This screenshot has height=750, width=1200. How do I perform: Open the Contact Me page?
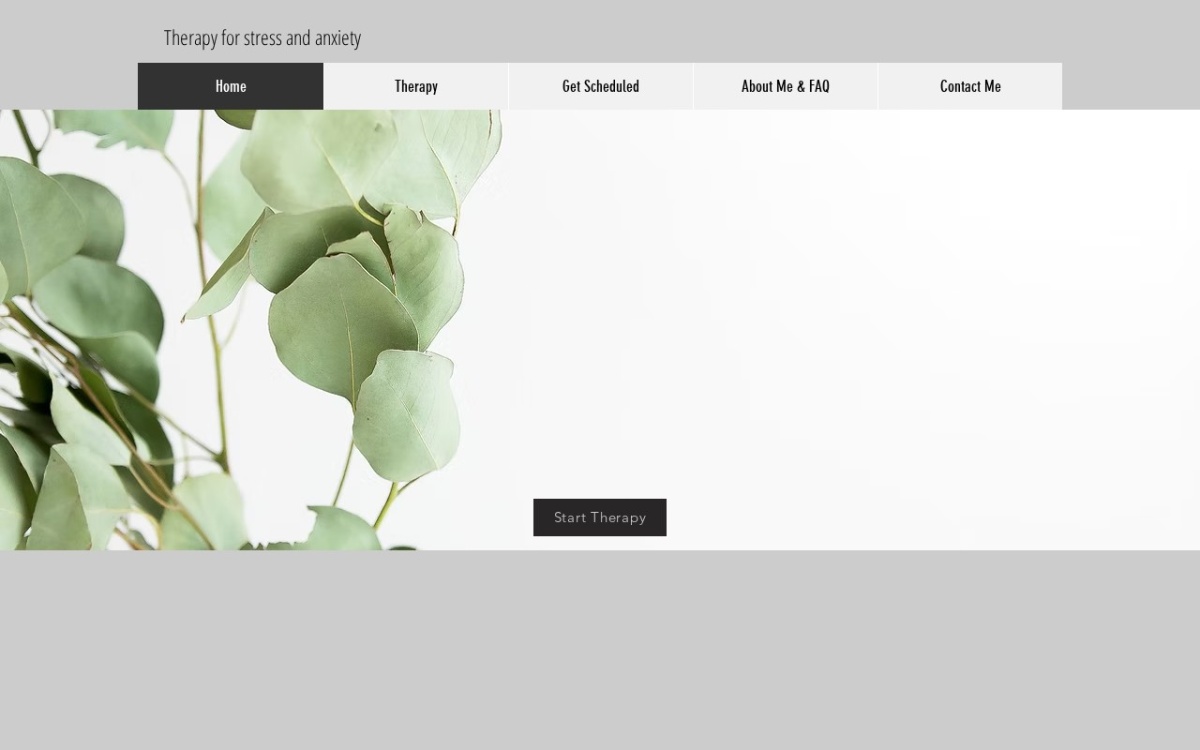(x=970, y=86)
